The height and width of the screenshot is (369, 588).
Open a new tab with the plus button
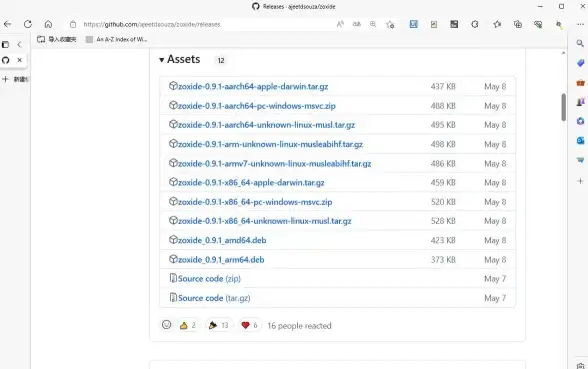[x=5, y=79]
